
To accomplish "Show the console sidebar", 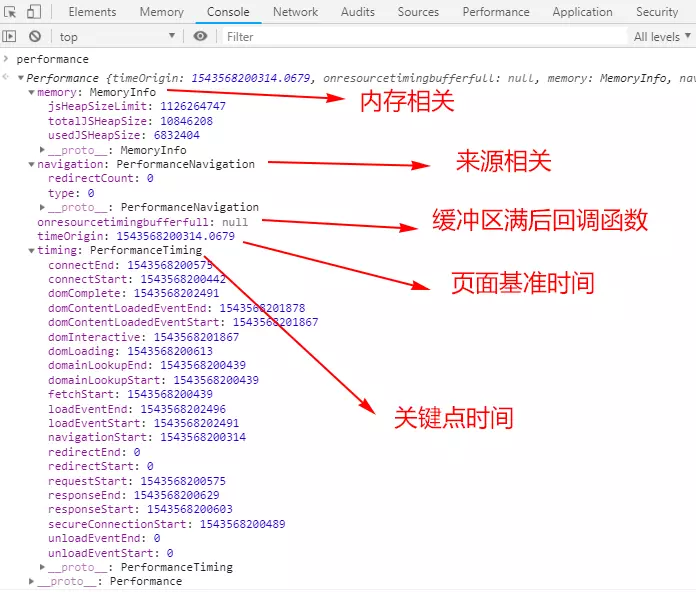I will [x=10, y=37].
